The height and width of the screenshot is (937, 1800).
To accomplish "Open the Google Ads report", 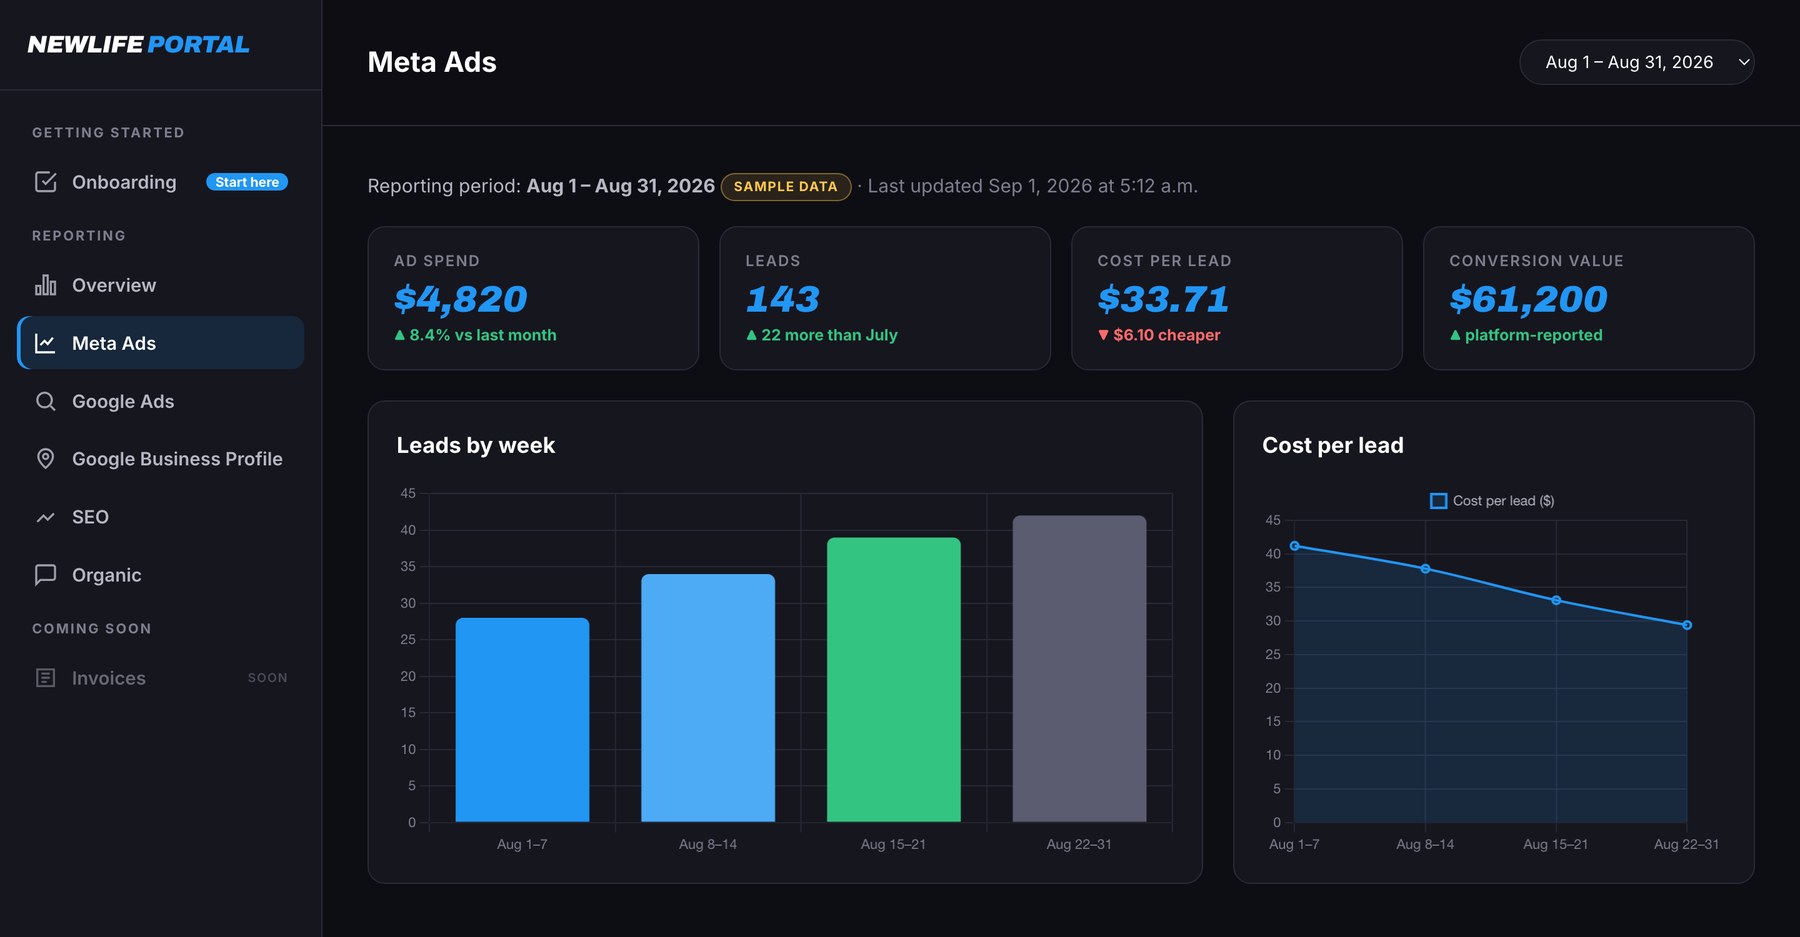I will 160,401.
